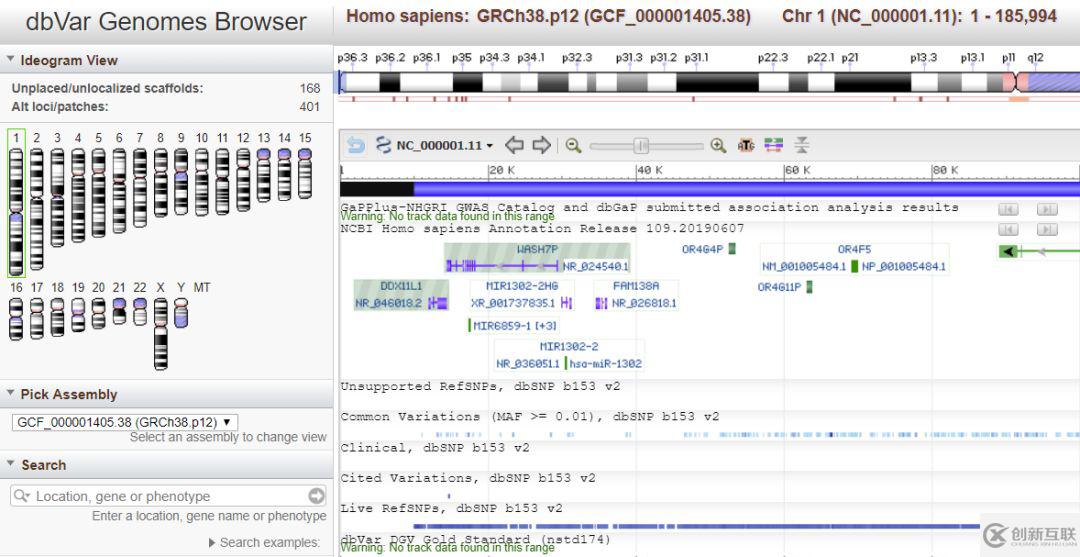
Task: Click the Location, gene or phenotype search field
Action: 168,496
